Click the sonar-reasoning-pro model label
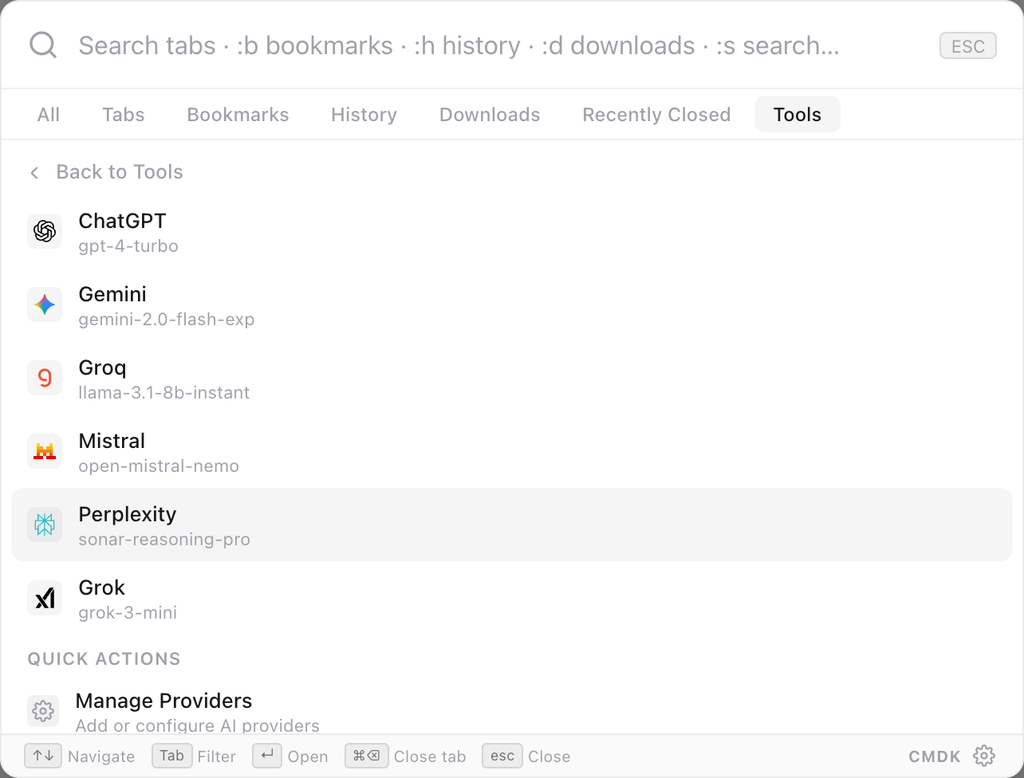 tap(165, 540)
